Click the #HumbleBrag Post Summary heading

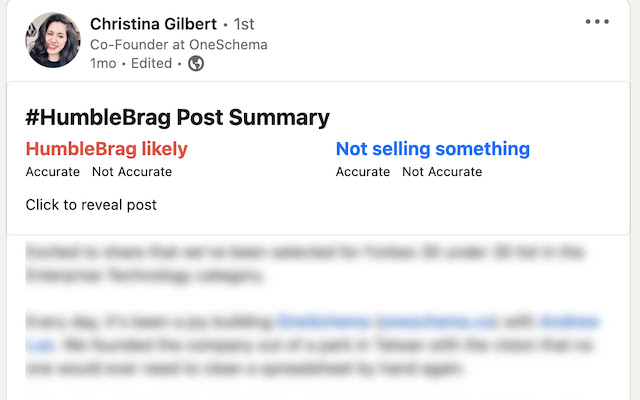(178, 118)
